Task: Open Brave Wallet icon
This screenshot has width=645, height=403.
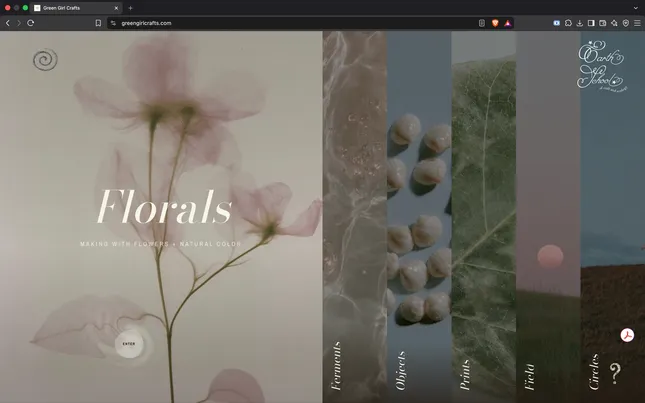Action: [x=603, y=23]
